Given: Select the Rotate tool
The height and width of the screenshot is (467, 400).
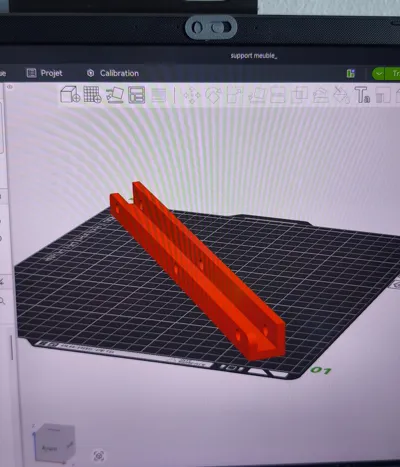Looking at the screenshot, I should [x=213, y=95].
